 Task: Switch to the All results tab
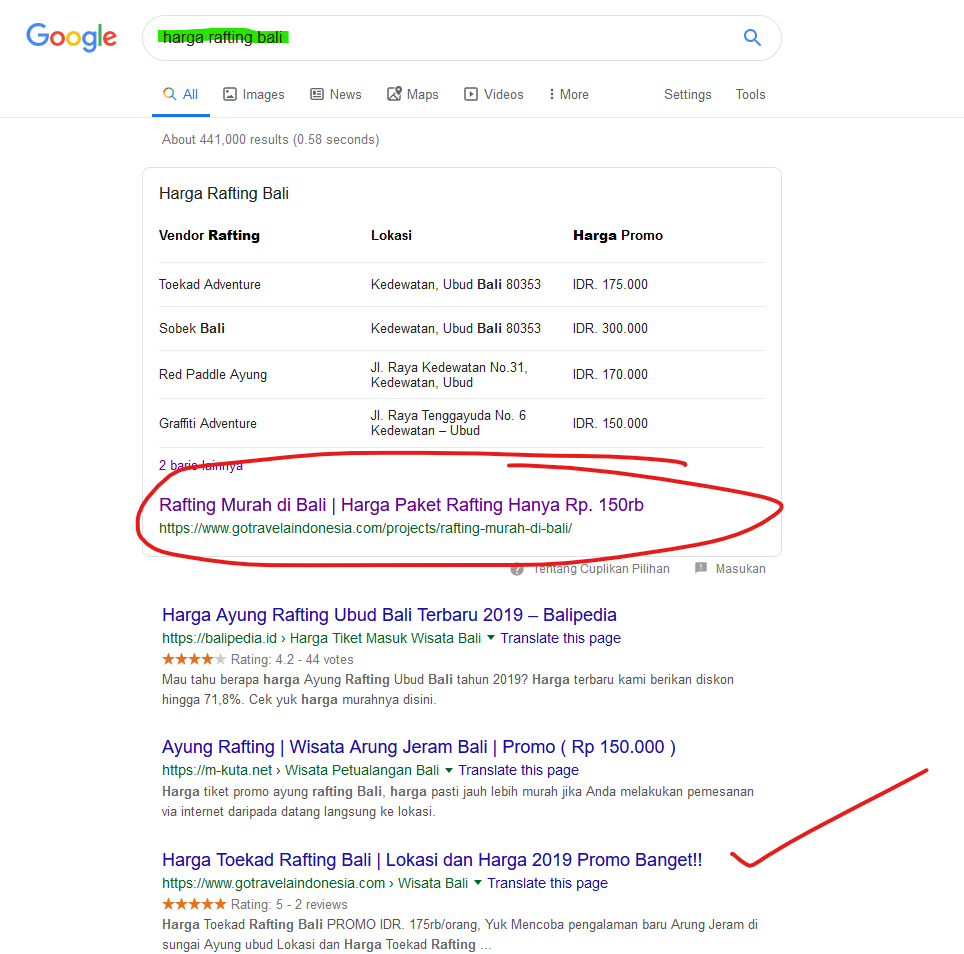point(181,94)
